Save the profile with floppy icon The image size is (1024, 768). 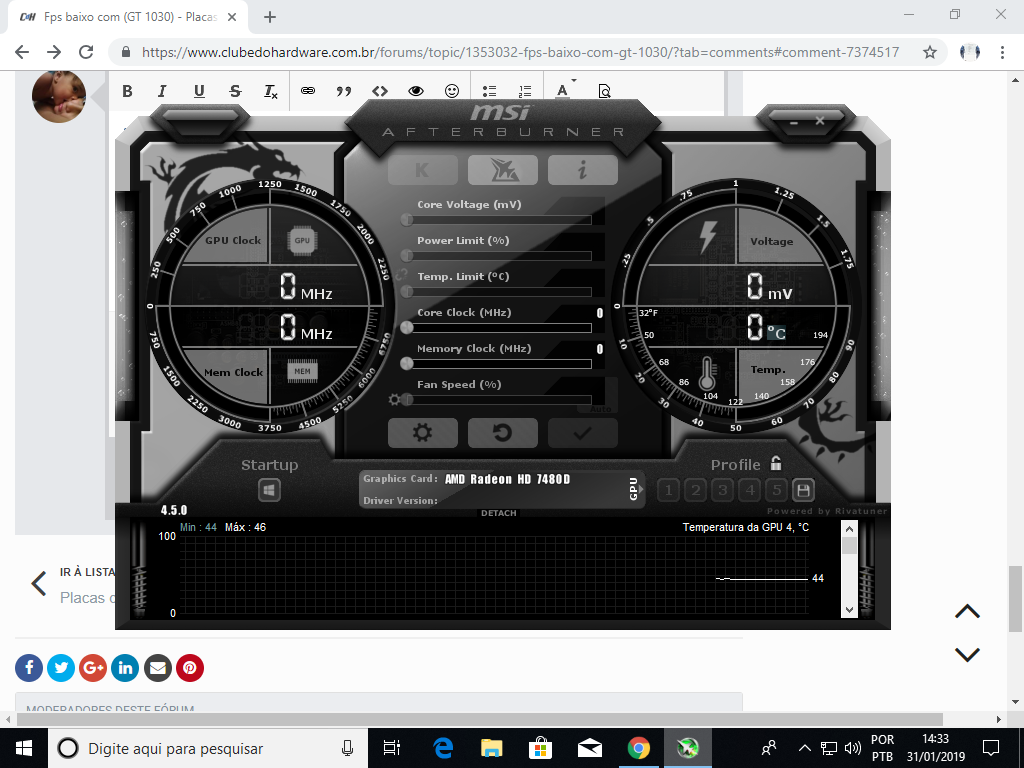pos(803,490)
